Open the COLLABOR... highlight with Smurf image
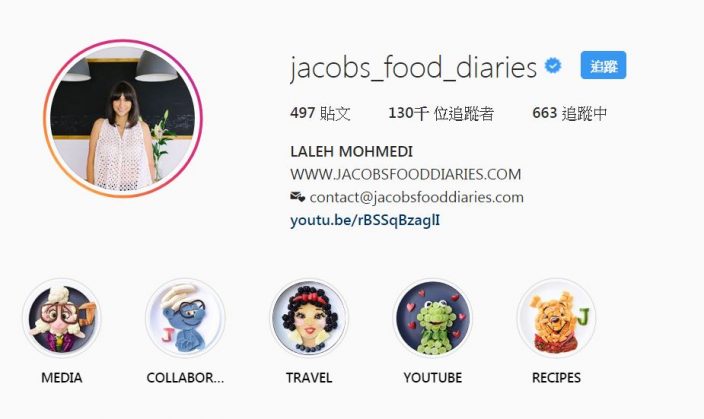 [x=185, y=318]
